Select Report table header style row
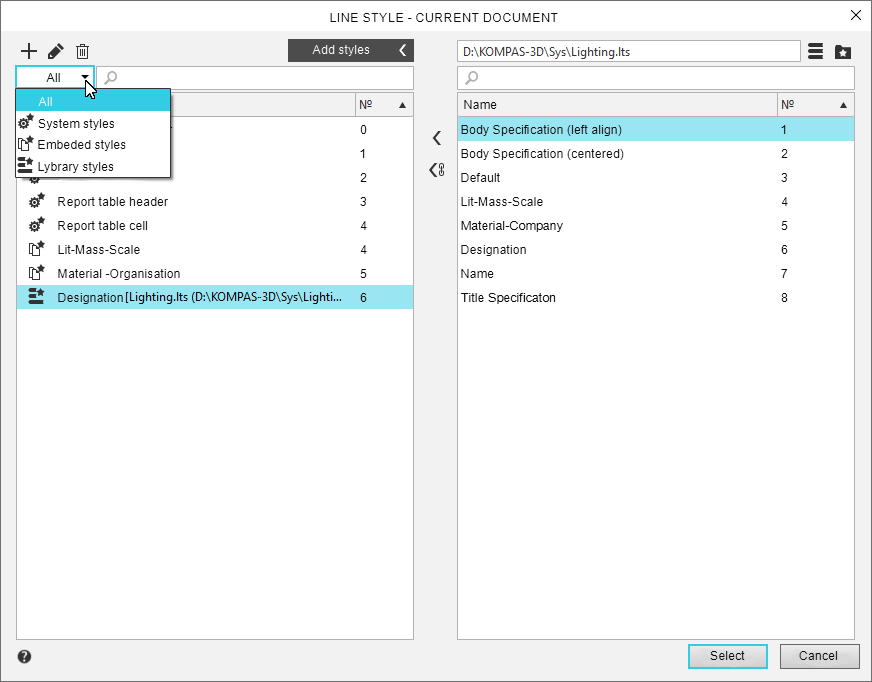The height and width of the screenshot is (682, 872). click(112, 202)
